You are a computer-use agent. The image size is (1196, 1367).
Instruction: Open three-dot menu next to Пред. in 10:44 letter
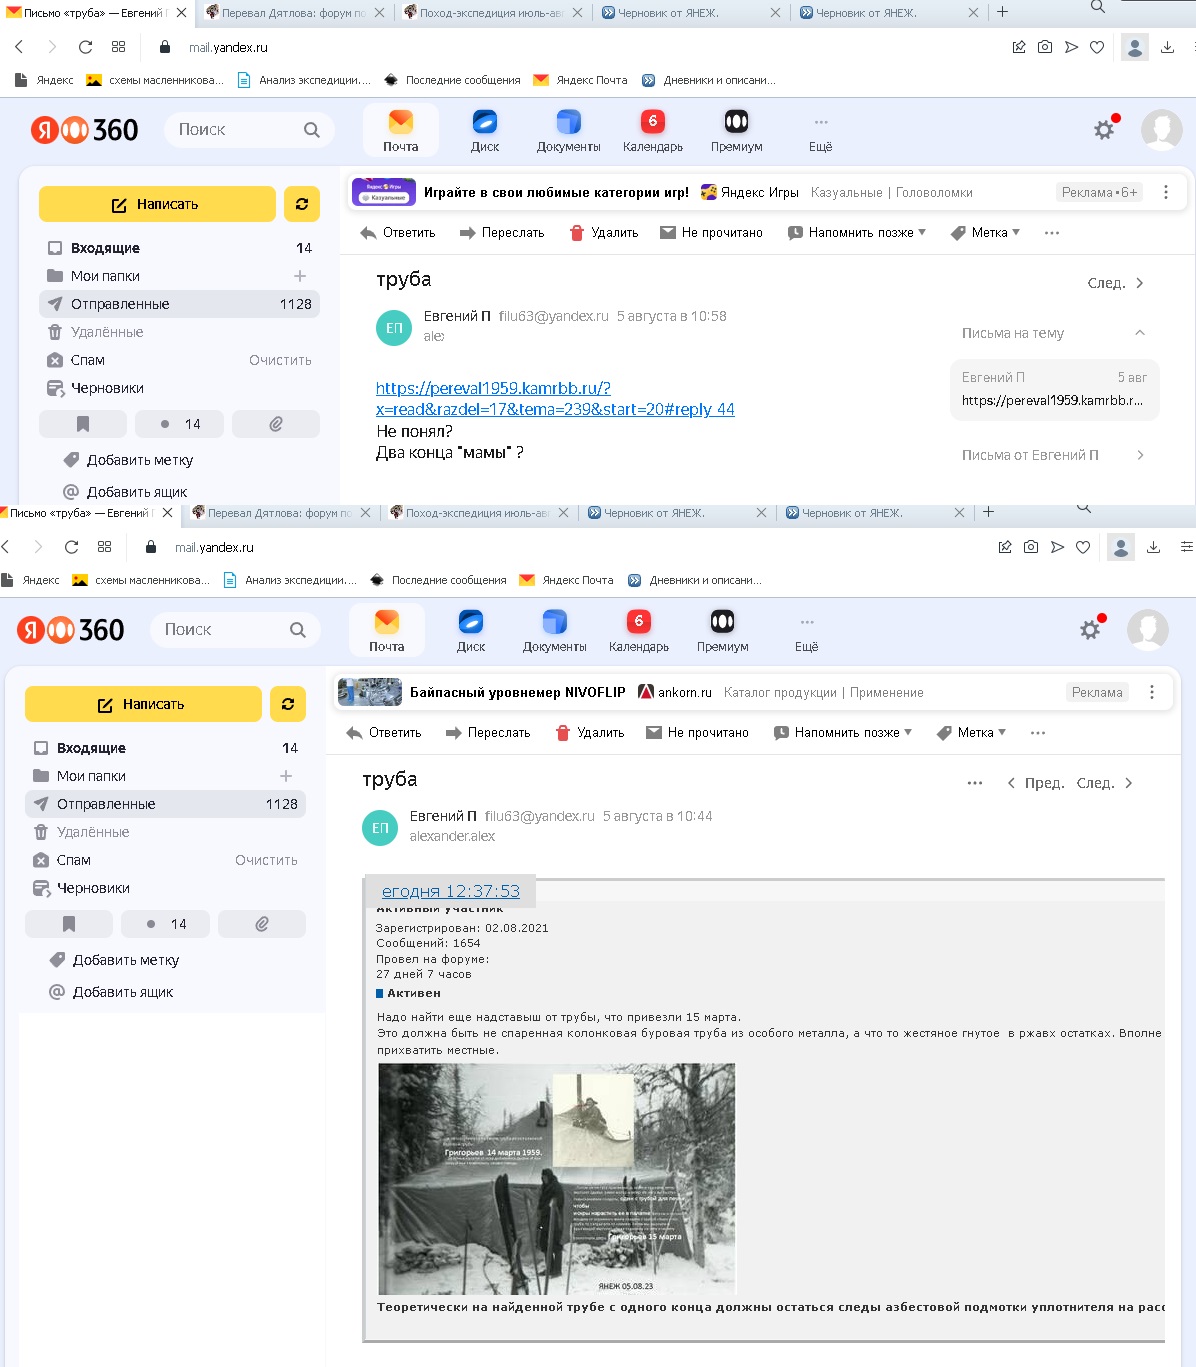click(975, 783)
